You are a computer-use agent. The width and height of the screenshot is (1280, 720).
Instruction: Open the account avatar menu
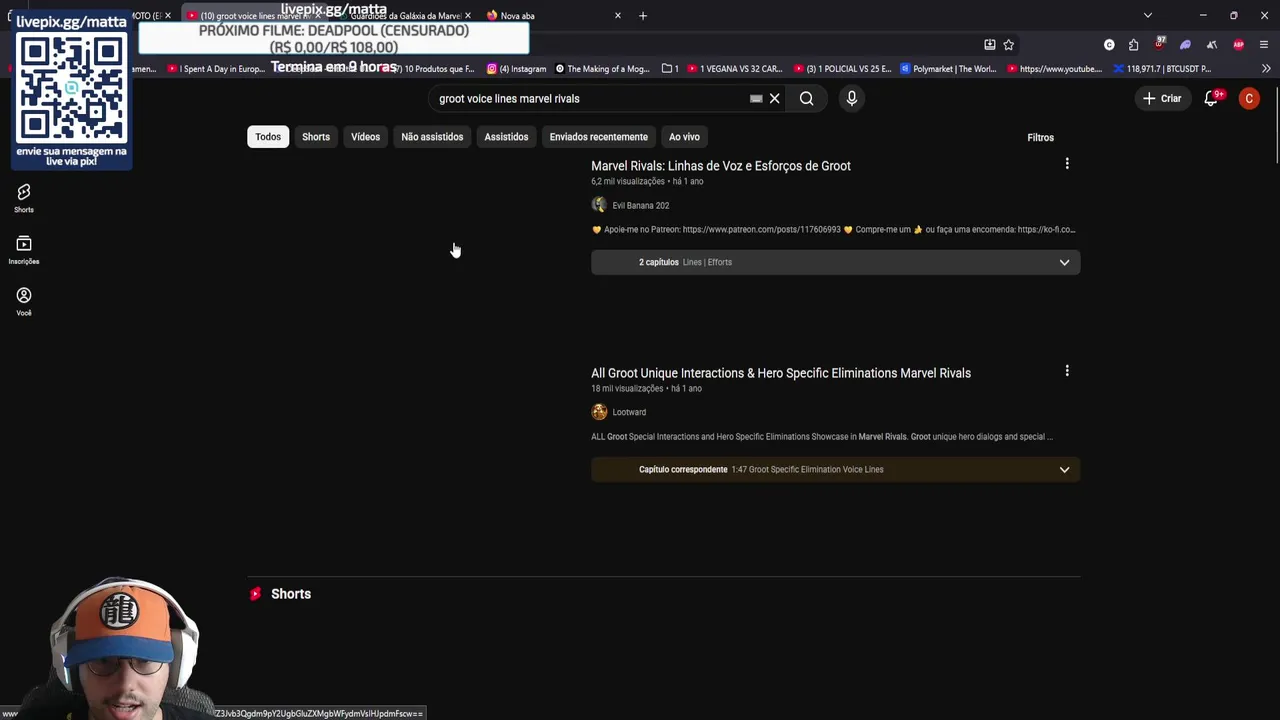click(1249, 98)
